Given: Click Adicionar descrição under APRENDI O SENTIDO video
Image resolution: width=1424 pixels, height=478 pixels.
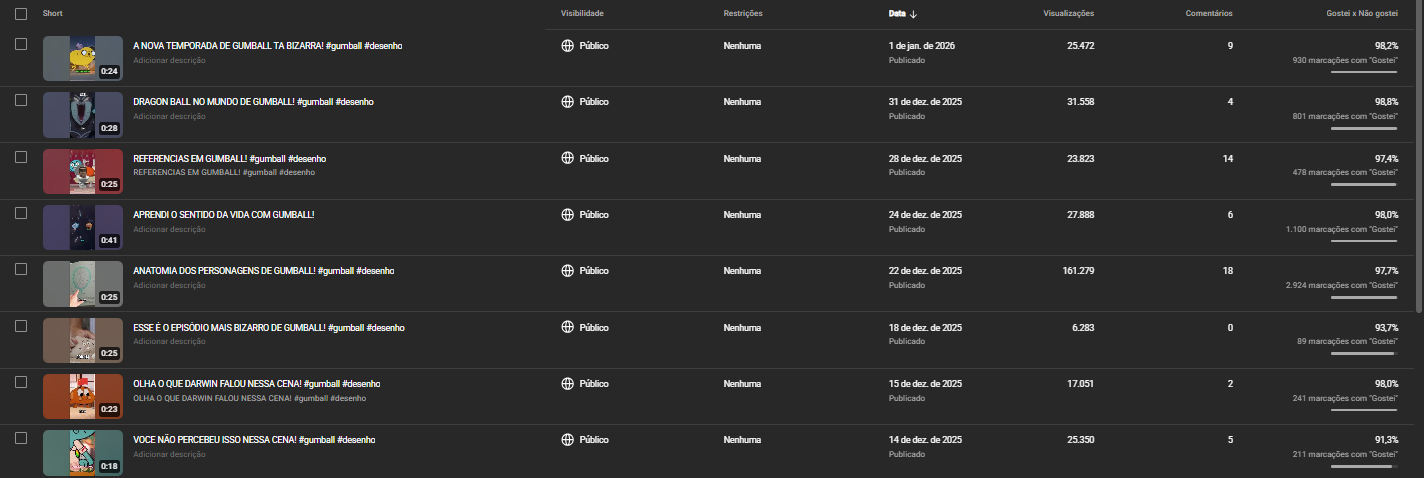Looking at the screenshot, I should click(x=169, y=229).
